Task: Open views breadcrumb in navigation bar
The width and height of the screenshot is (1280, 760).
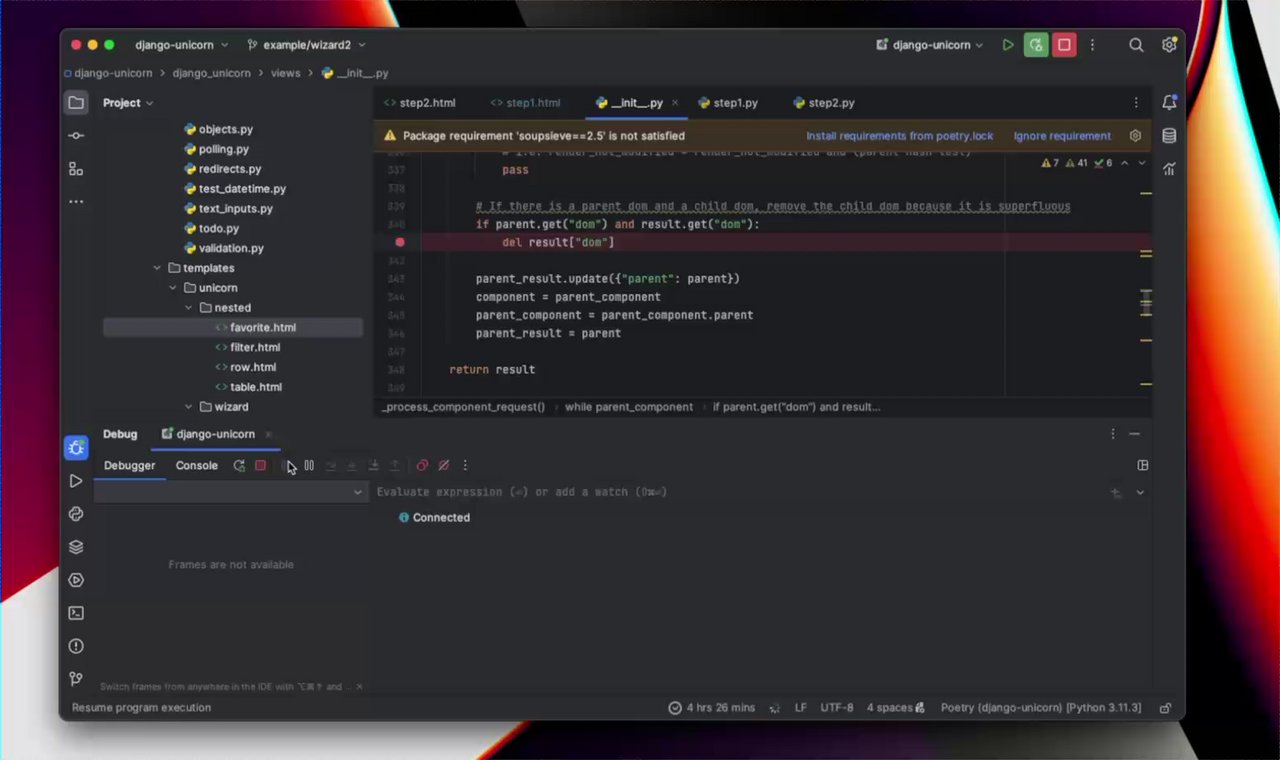Action: tap(285, 73)
